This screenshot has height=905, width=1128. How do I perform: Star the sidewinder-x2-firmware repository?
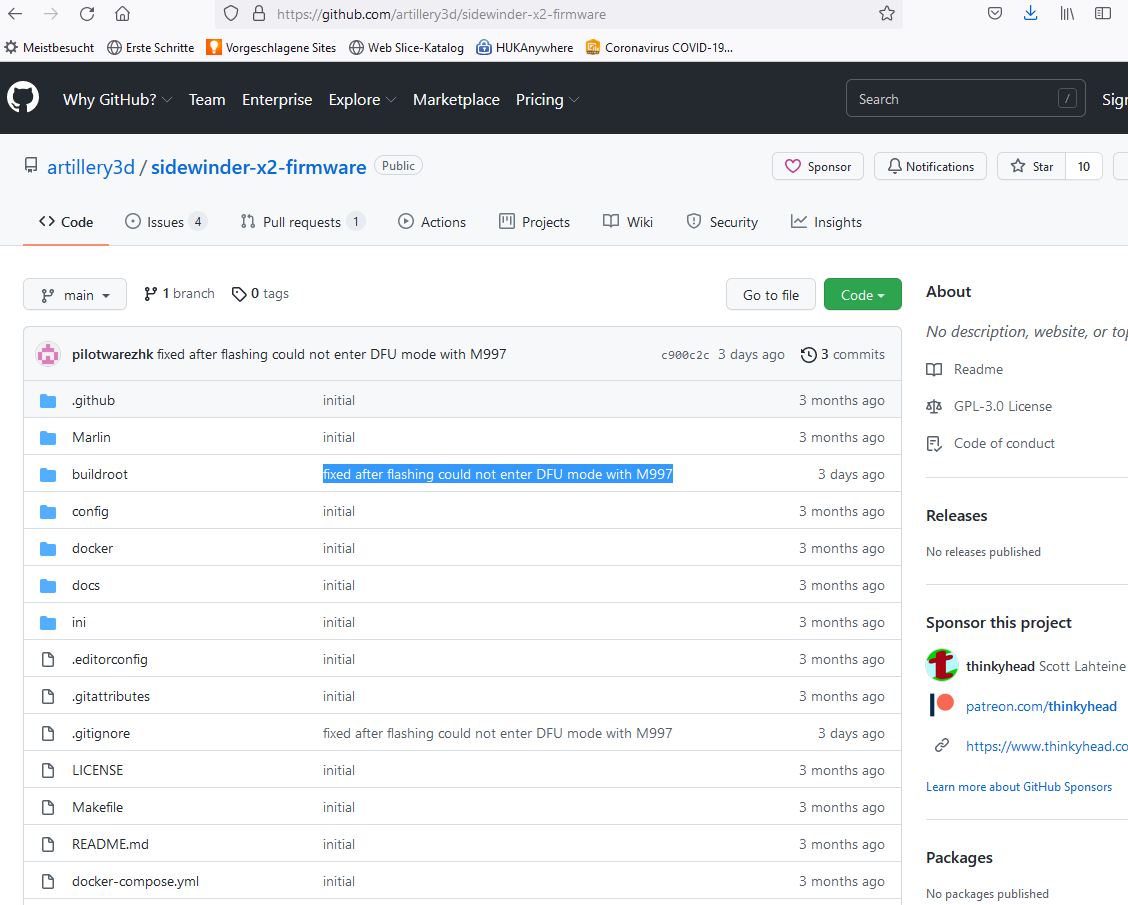pyautogui.click(x=1032, y=166)
